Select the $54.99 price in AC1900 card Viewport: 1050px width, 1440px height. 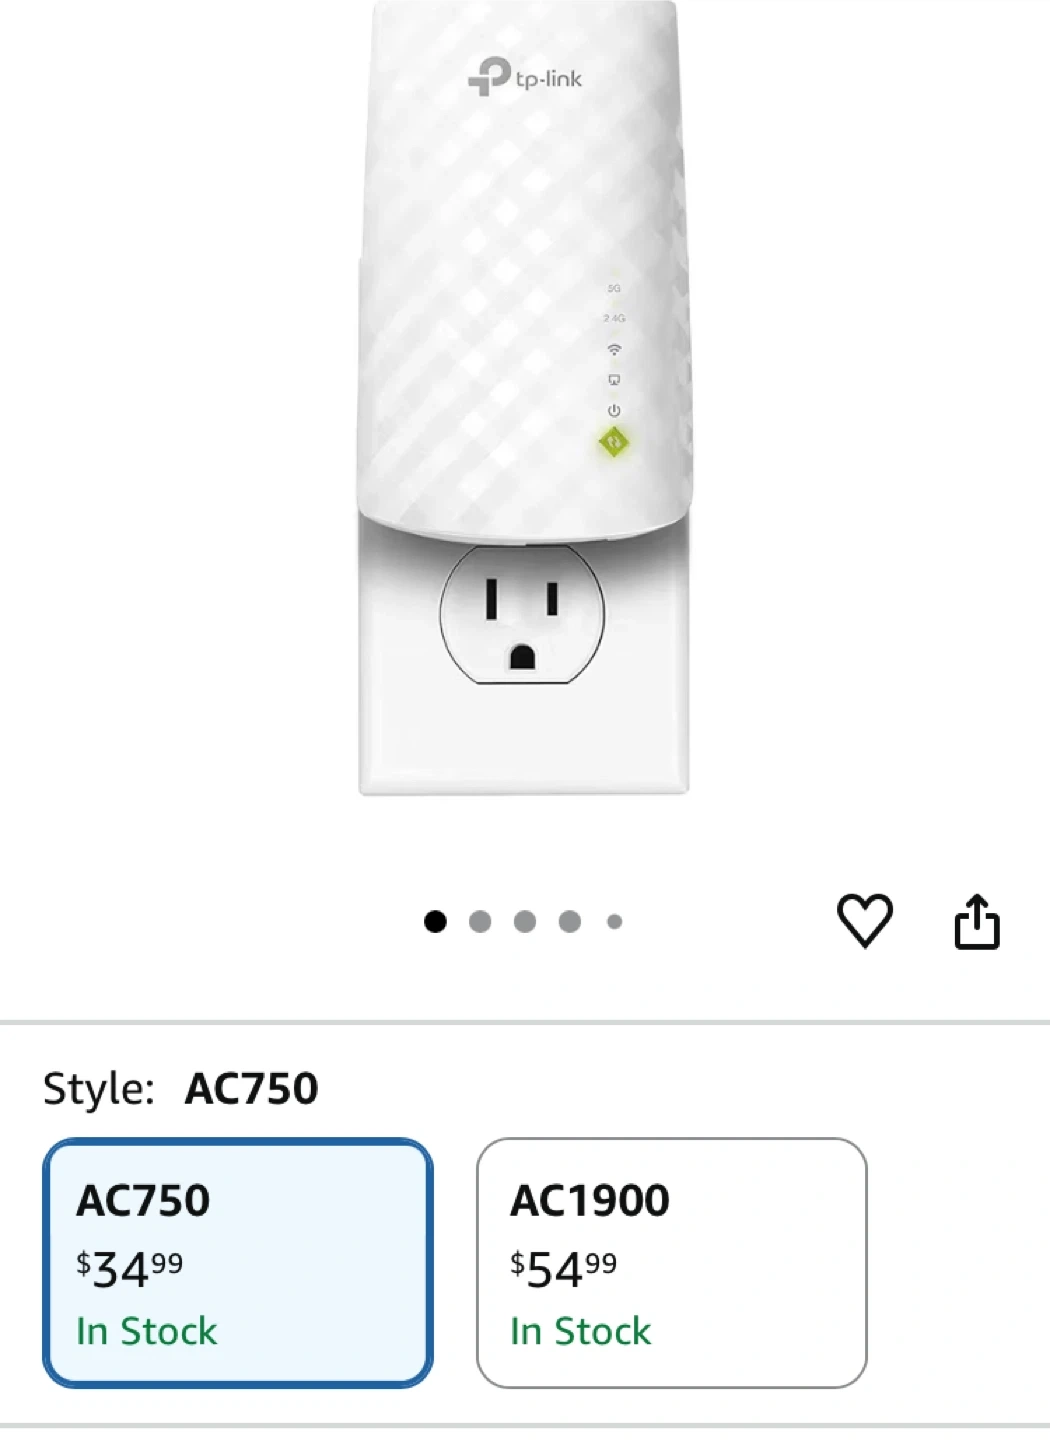pyautogui.click(x=564, y=1269)
